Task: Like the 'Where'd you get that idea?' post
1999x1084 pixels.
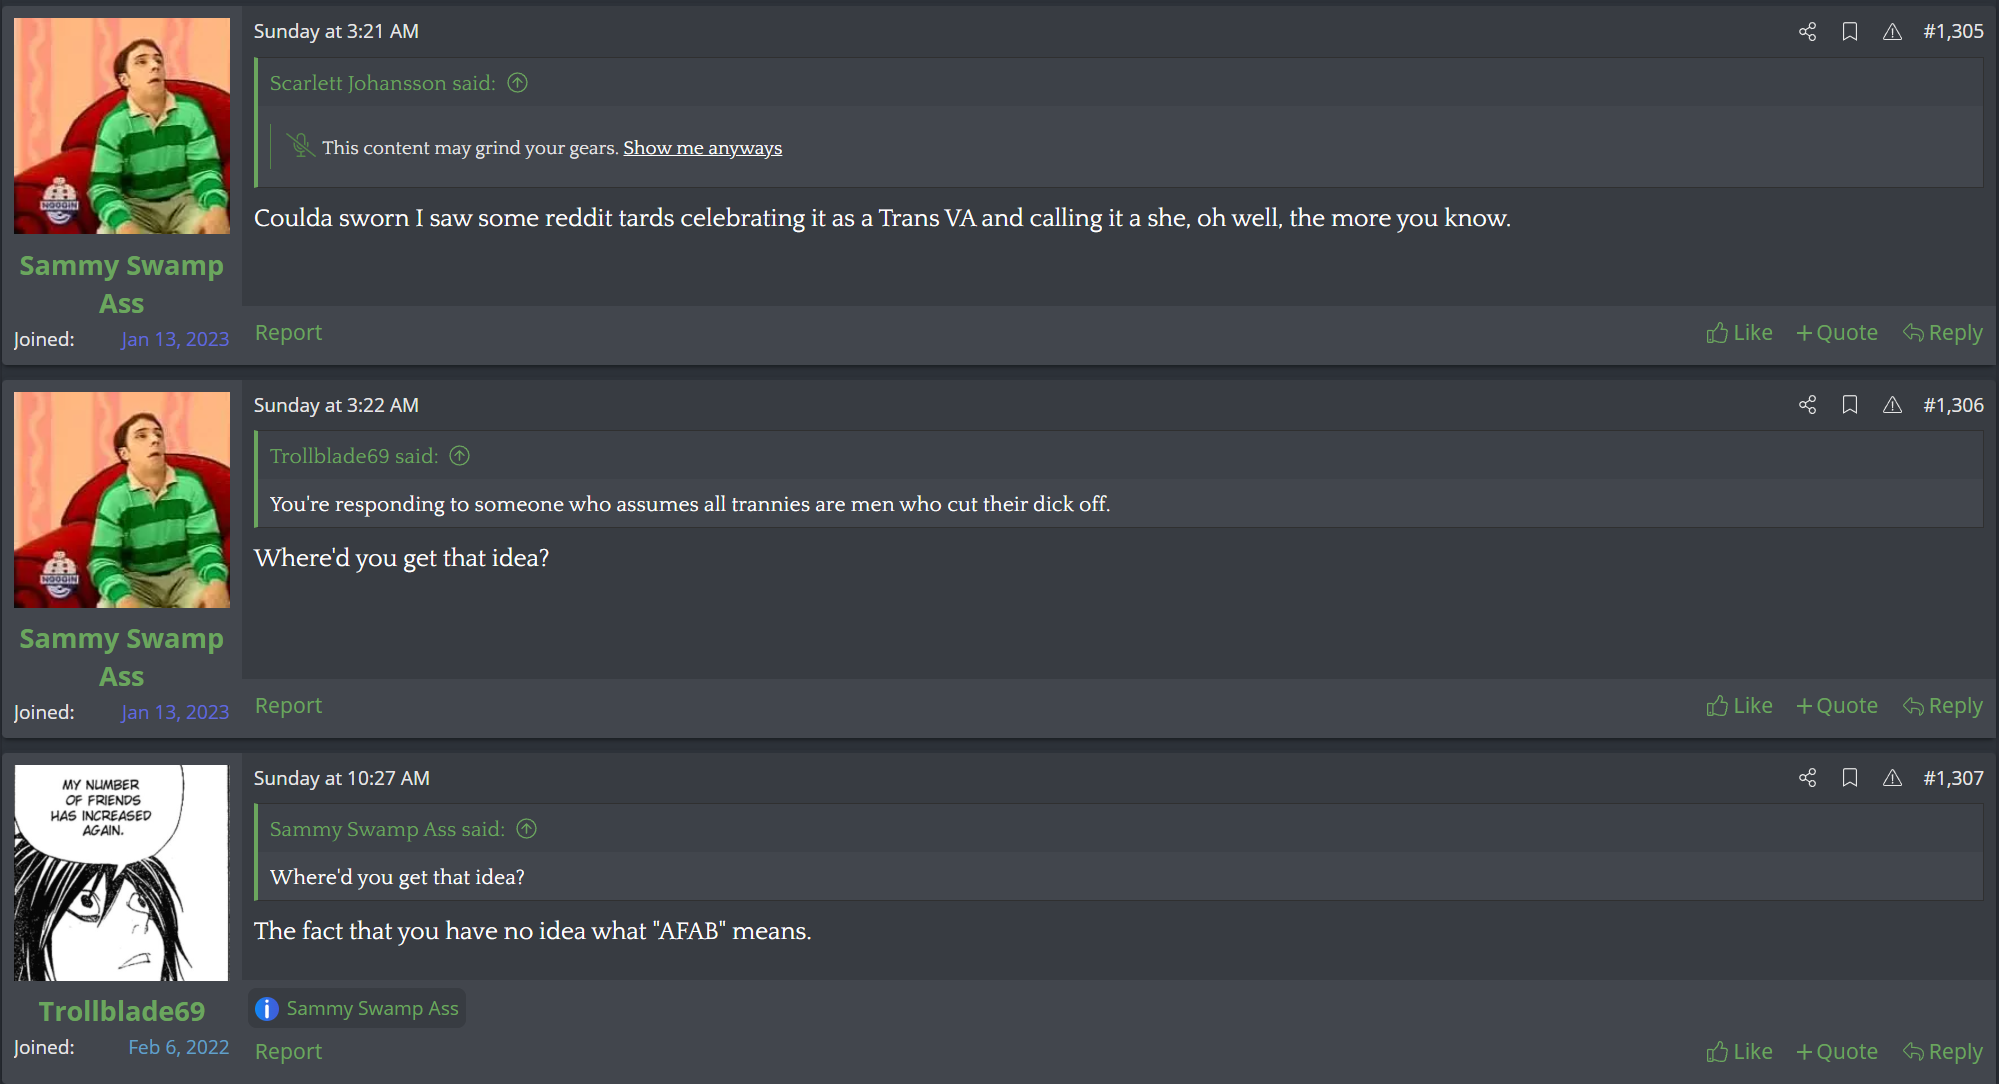Action: pyautogui.click(x=1739, y=706)
